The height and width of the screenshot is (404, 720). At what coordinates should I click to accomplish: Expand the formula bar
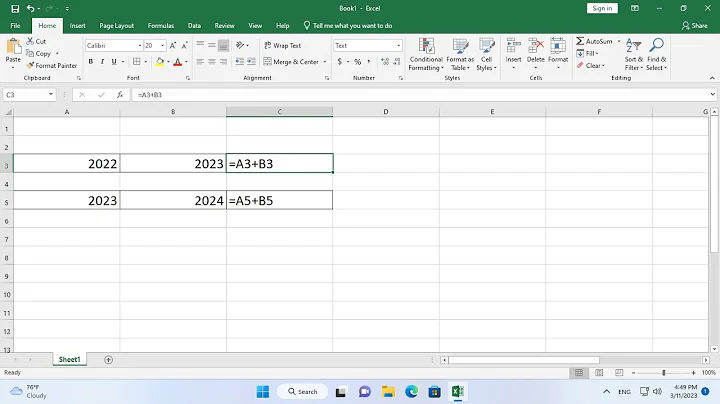coord(712,95)
